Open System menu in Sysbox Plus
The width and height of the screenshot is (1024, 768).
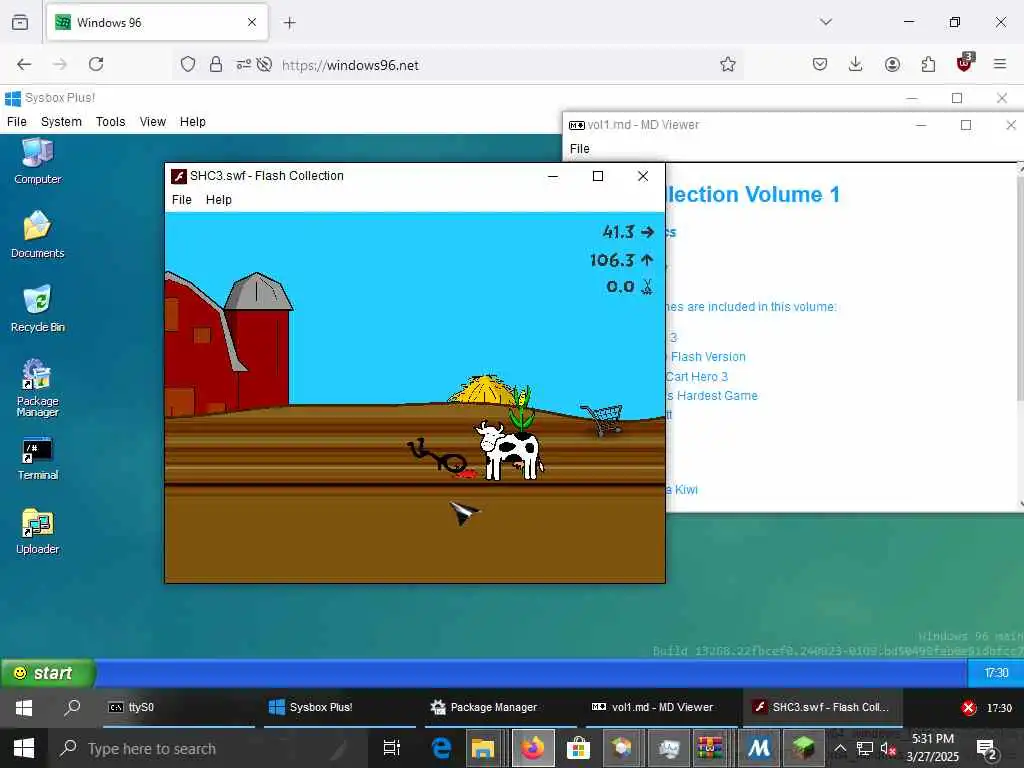coord(61,121)
